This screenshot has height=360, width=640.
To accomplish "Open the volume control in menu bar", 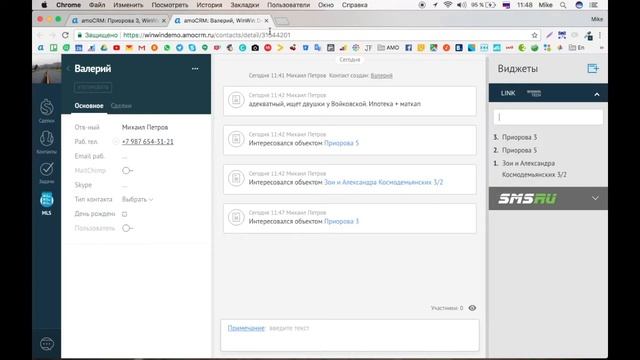I will click(x=461, y=5).
